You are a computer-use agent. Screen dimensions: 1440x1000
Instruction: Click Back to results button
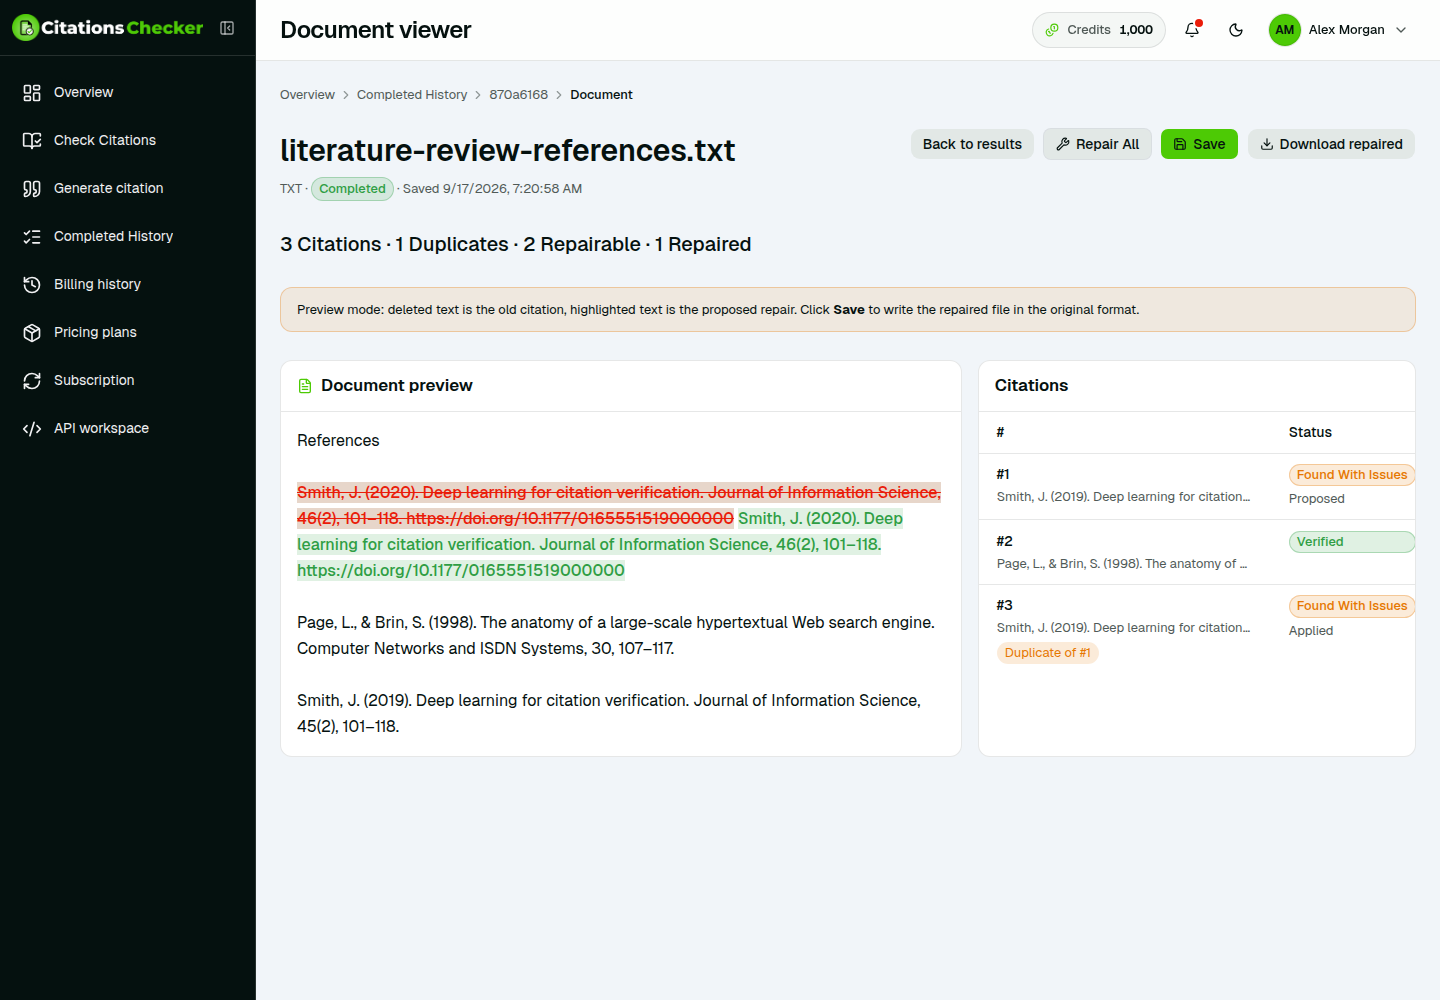pyautogui.click(x=972, y=144)
